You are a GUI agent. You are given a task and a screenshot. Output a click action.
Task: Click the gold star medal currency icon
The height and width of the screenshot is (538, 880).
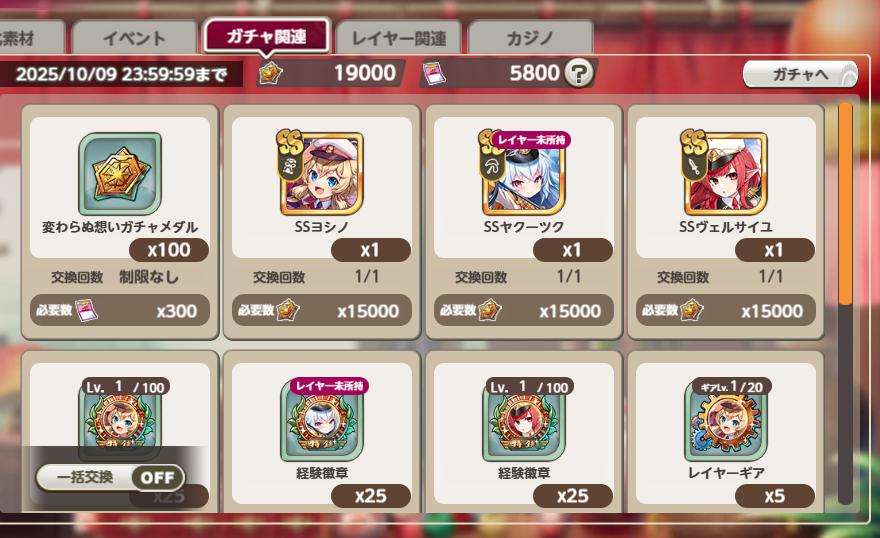click(270, 73)
